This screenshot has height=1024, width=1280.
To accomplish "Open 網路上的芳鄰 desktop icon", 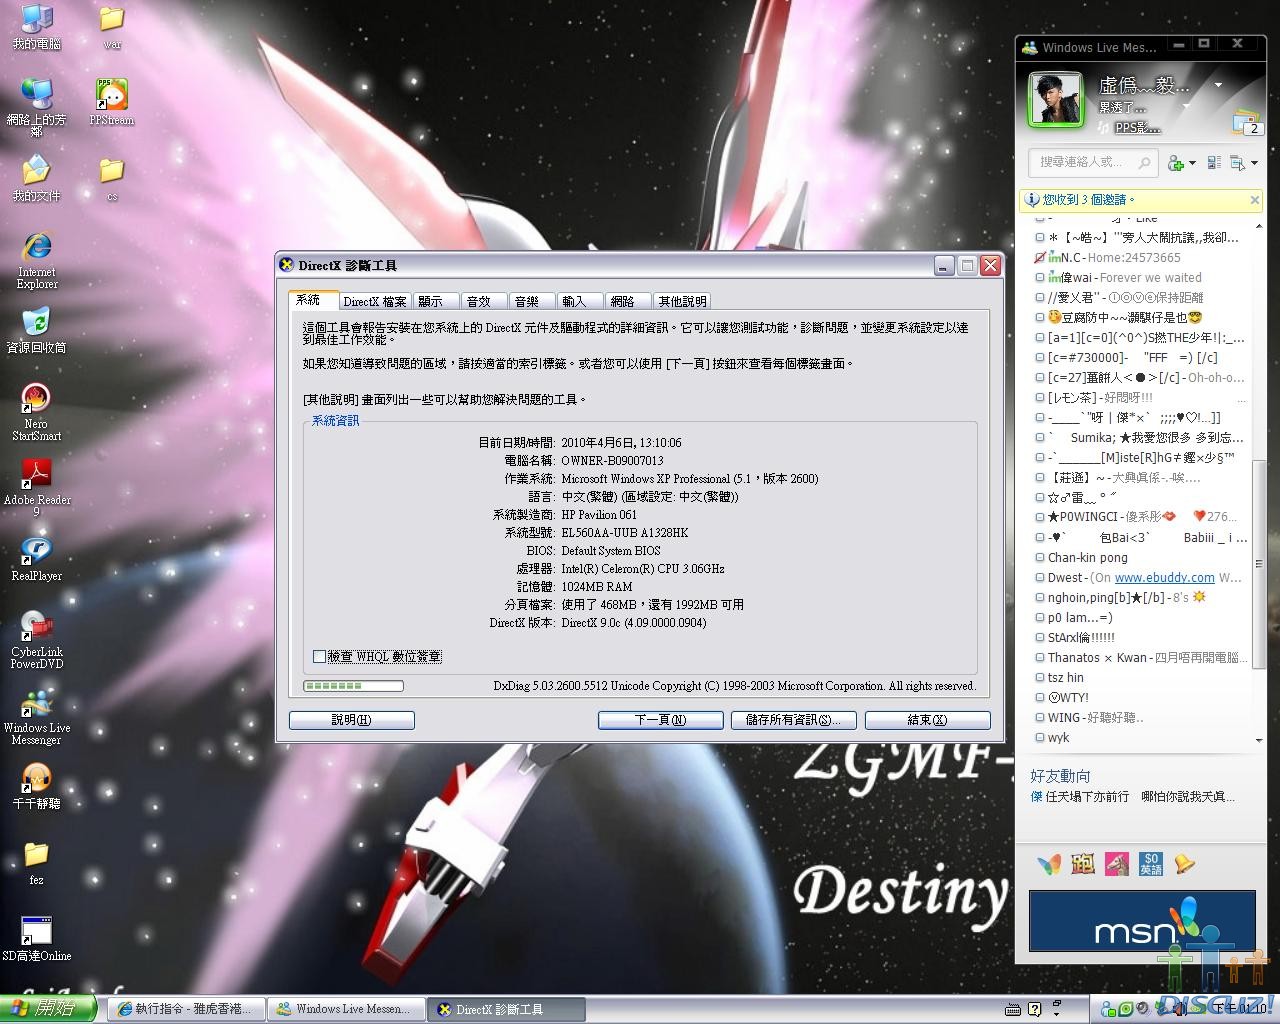I will (36, 108).
